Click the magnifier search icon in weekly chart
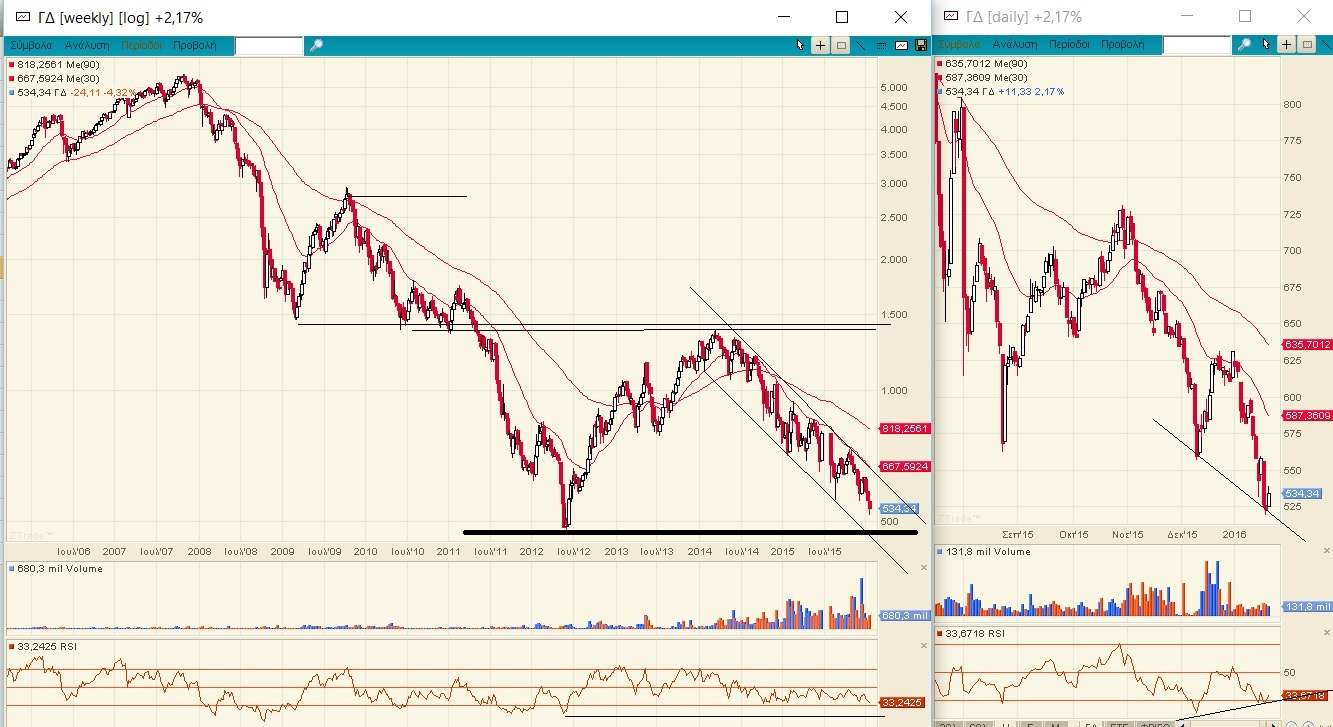 tap(316, 46)
